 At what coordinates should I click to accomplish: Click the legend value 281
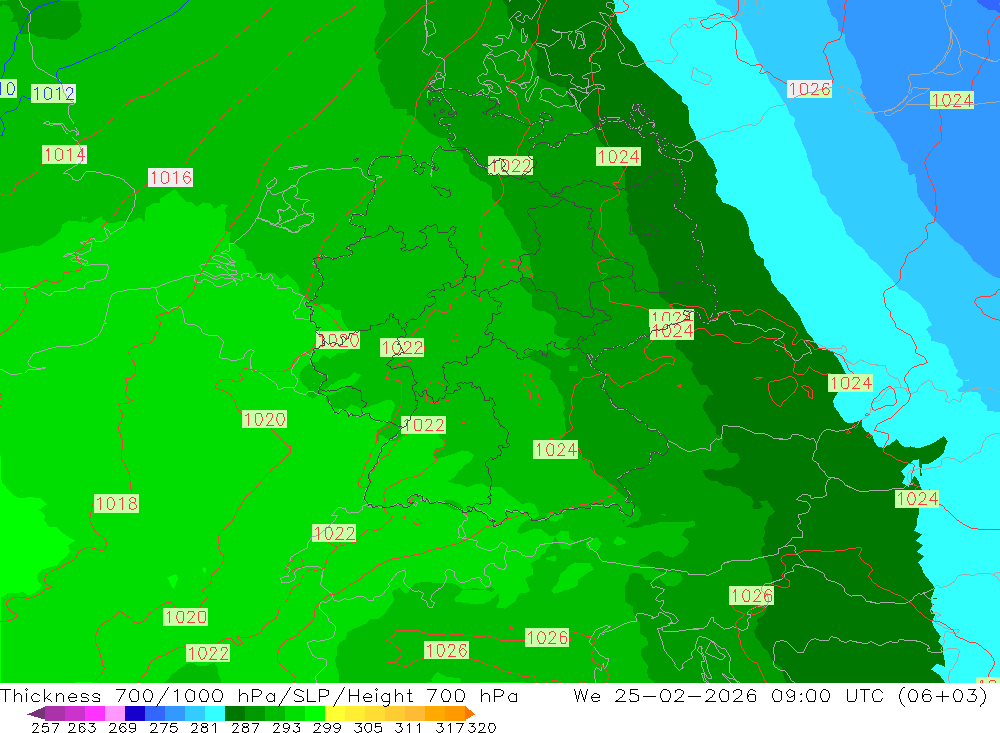(204, 727)
